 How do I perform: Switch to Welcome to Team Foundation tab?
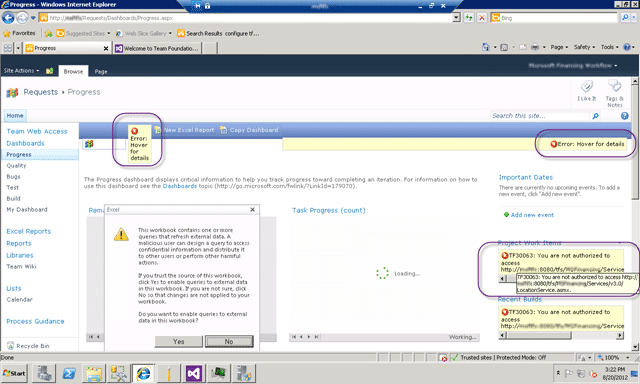[157, 48]
